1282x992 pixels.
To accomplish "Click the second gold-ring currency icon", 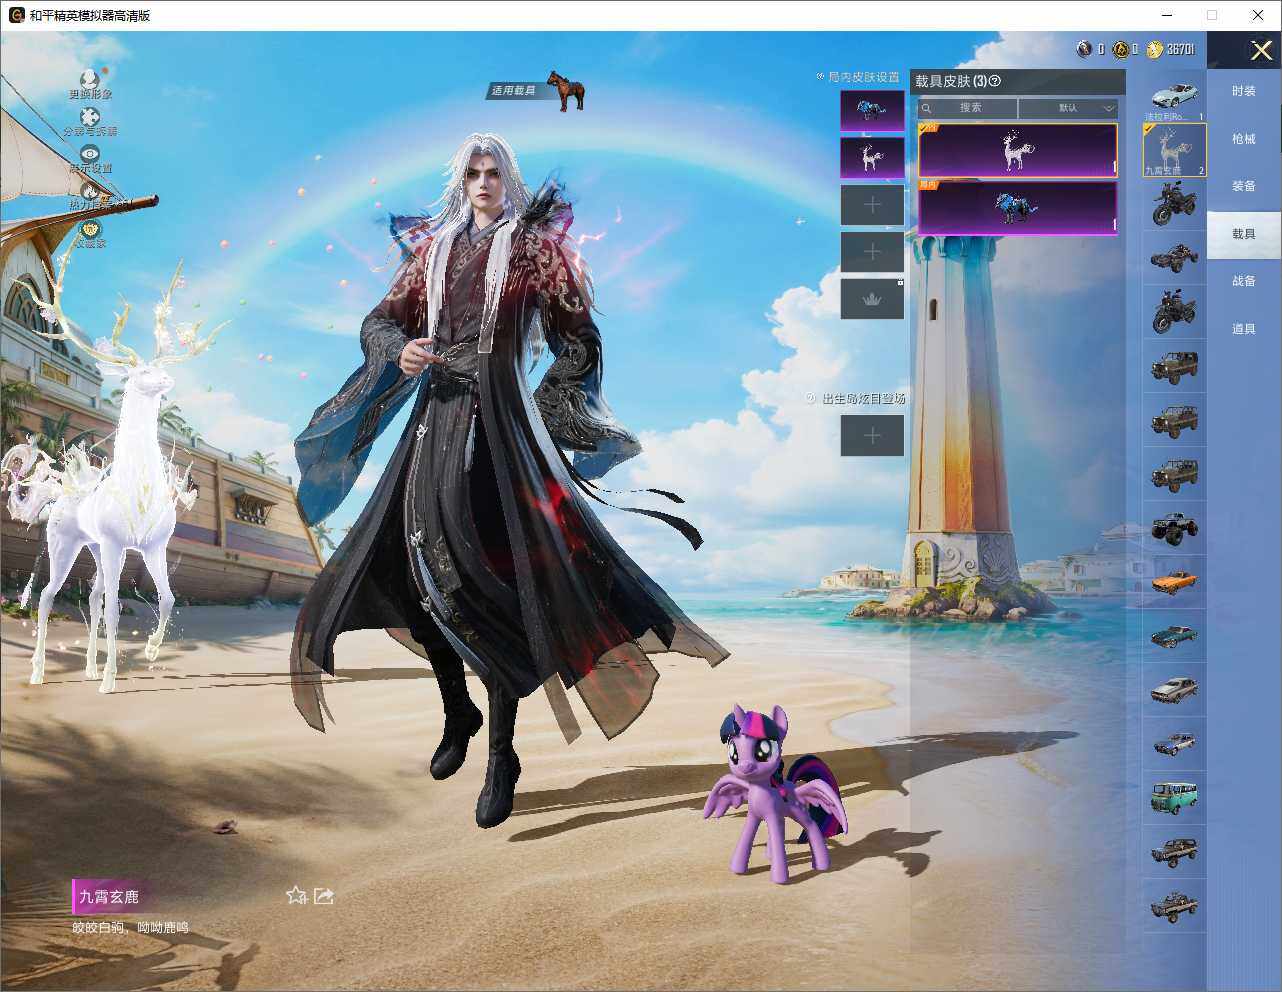I will [x=1120, y=49].
